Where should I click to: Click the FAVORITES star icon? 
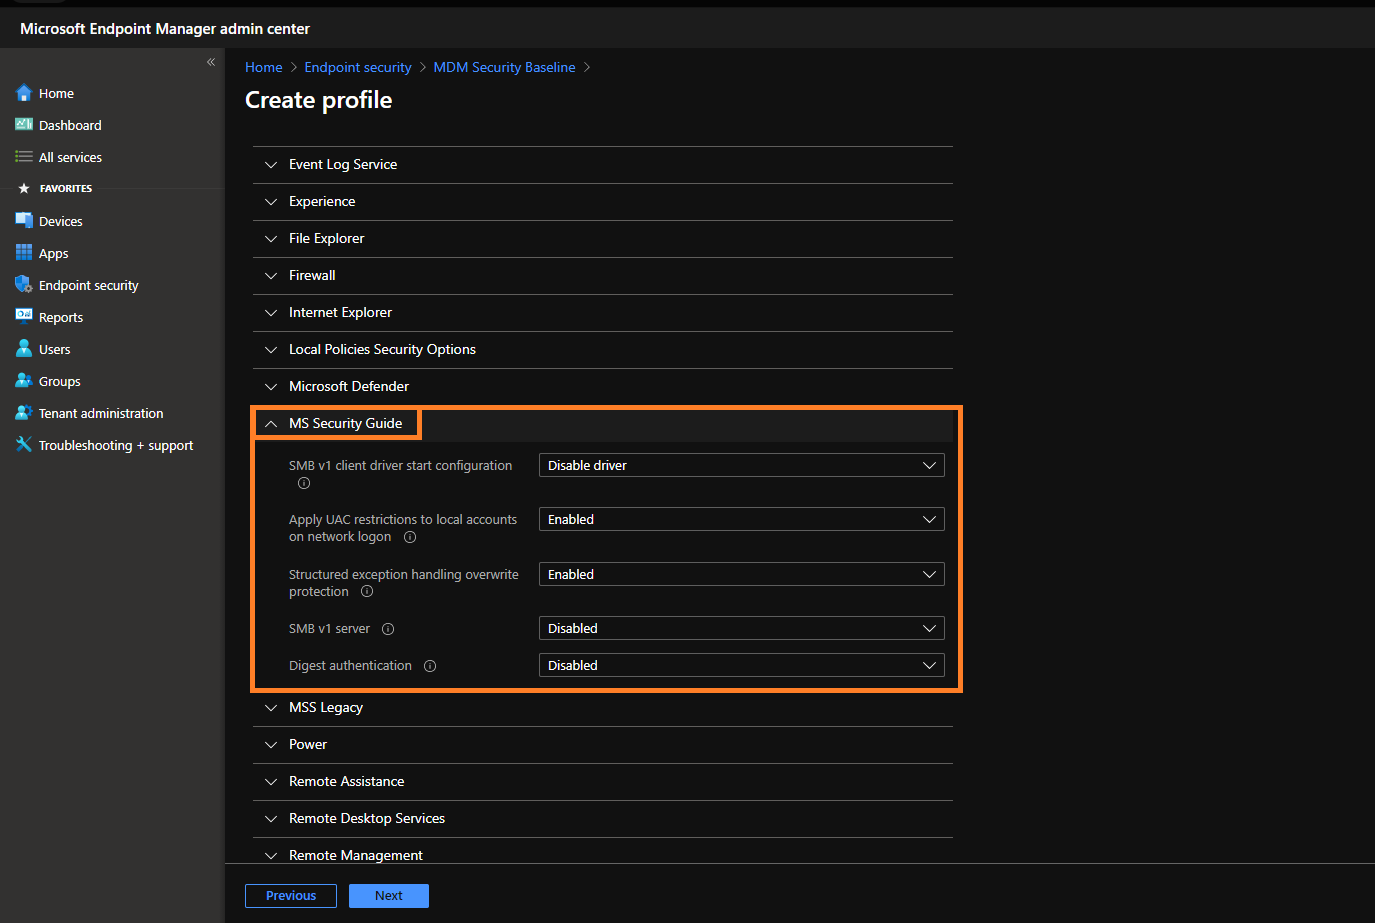(24, 188)
